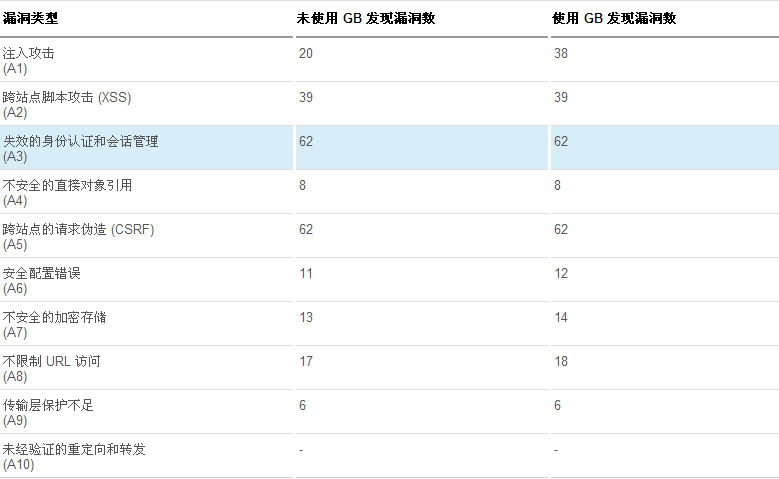
Task: Select value 17 in the 不限制 URL 访问 row
Action: (305, 361)
